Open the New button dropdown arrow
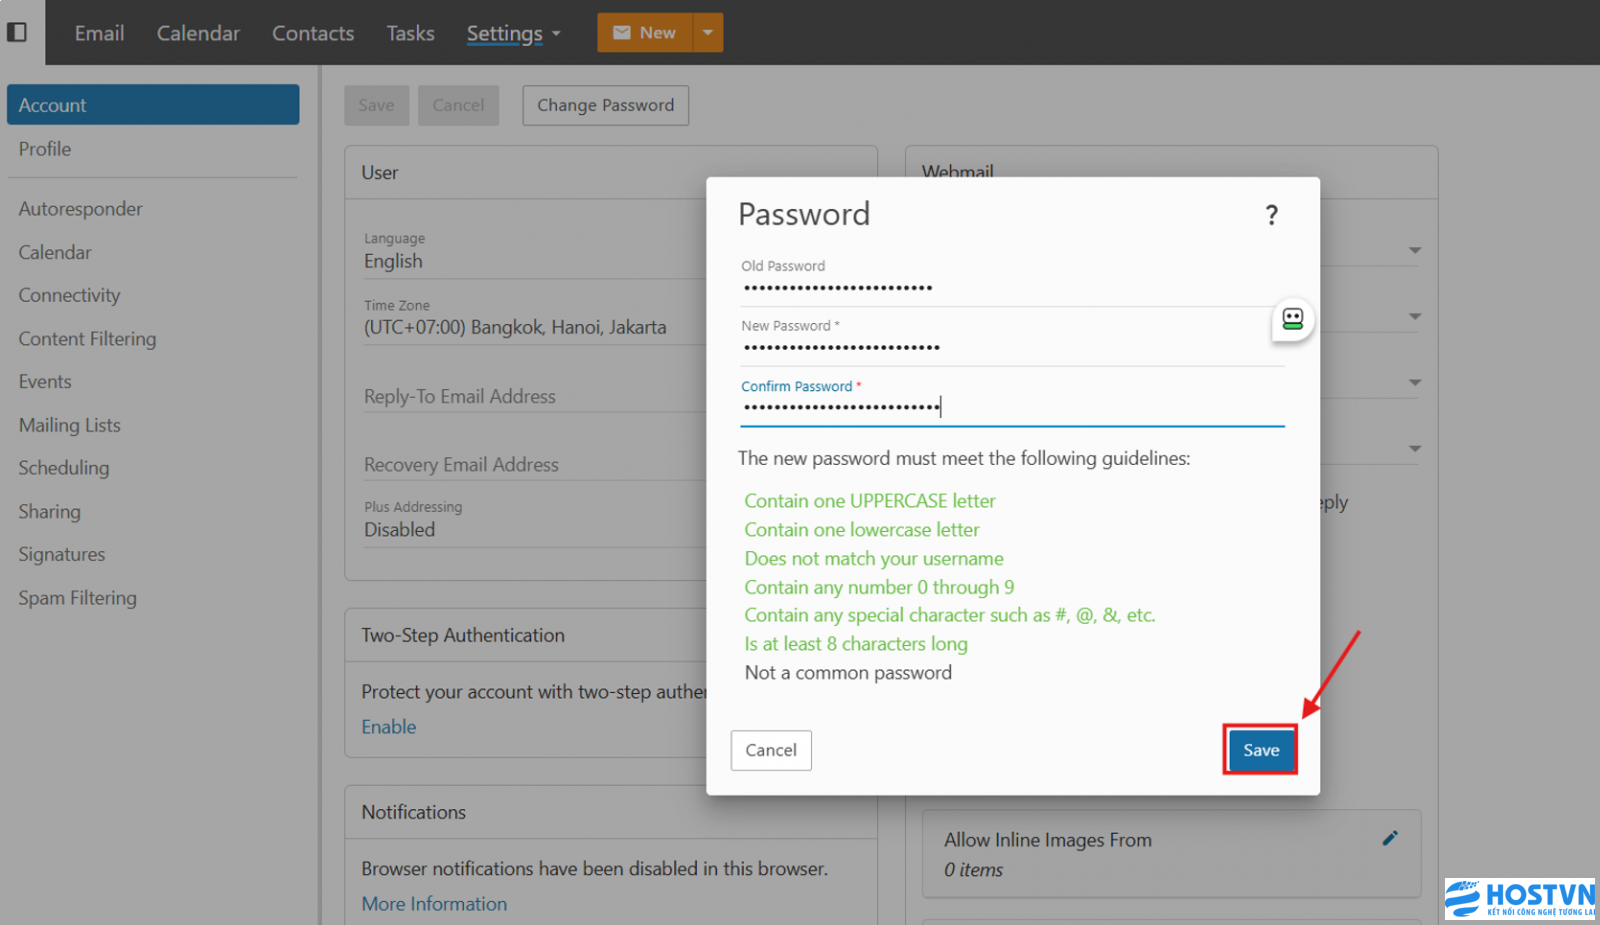Viewport: 1600px width, 925px height. 708,33
